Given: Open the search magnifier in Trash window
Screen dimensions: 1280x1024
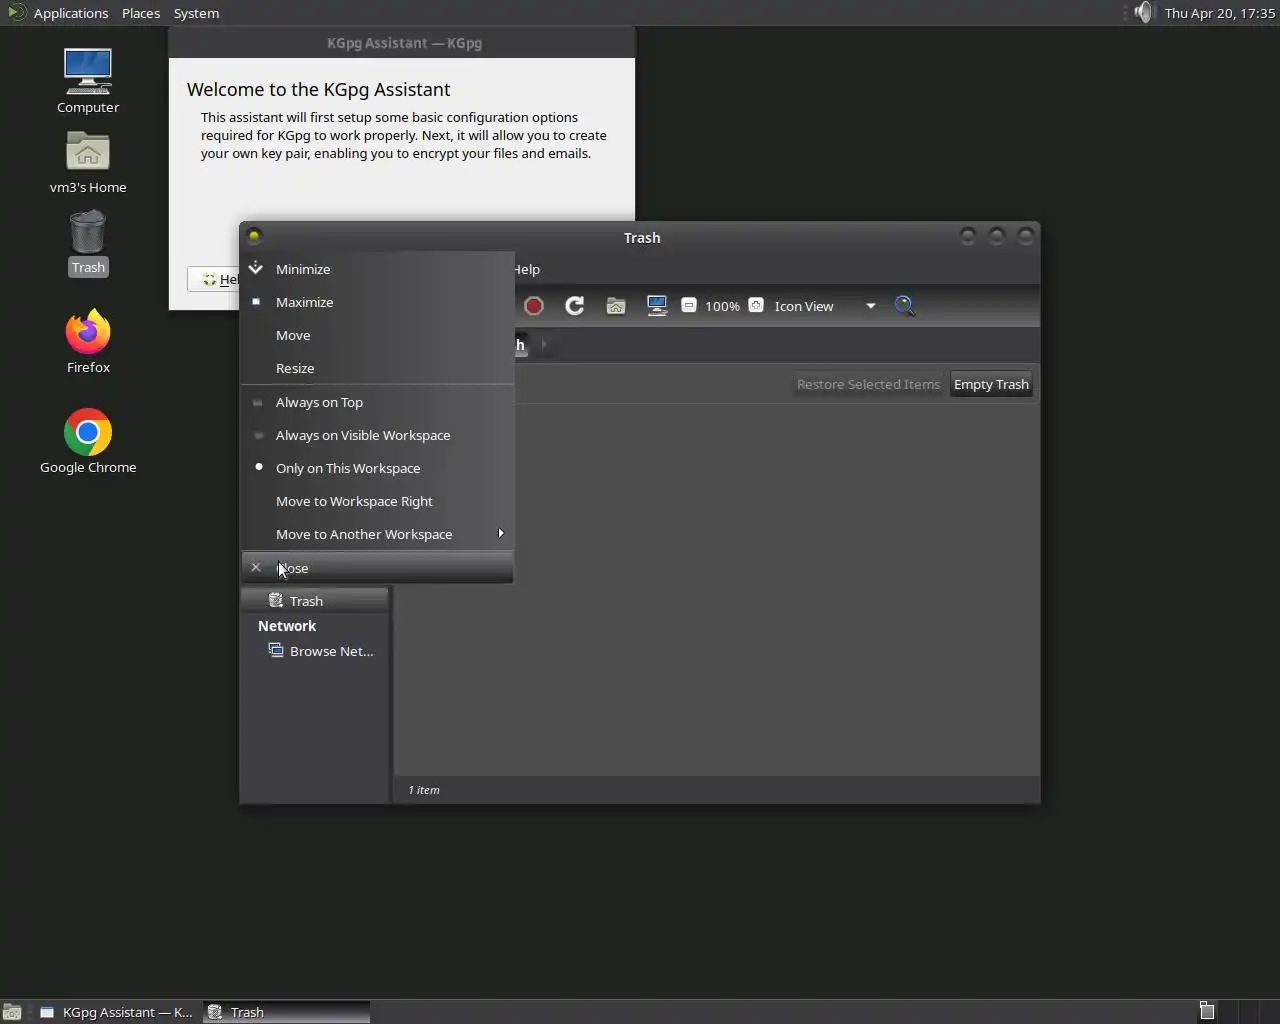Looking at the screenshot, I should click(905, 306).
